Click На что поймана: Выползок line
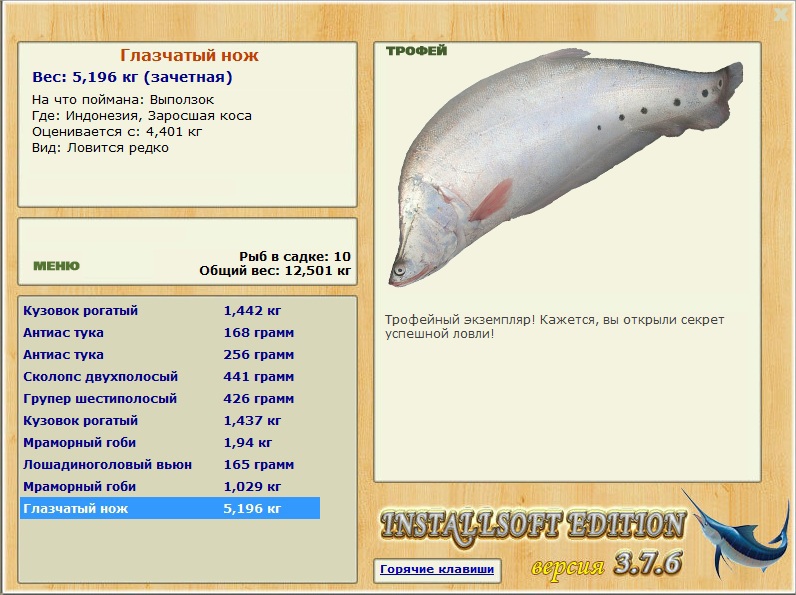The height and width of the screenshot is (595, 796). [123, 100]
